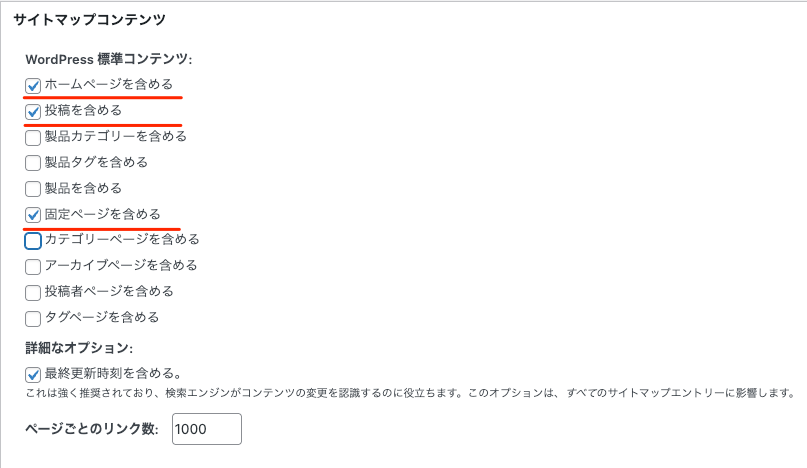Click the サイトマップコンテンツ section heading
Image resolution: width=807 pixels, height=468 pixels.
pos(89,19)
